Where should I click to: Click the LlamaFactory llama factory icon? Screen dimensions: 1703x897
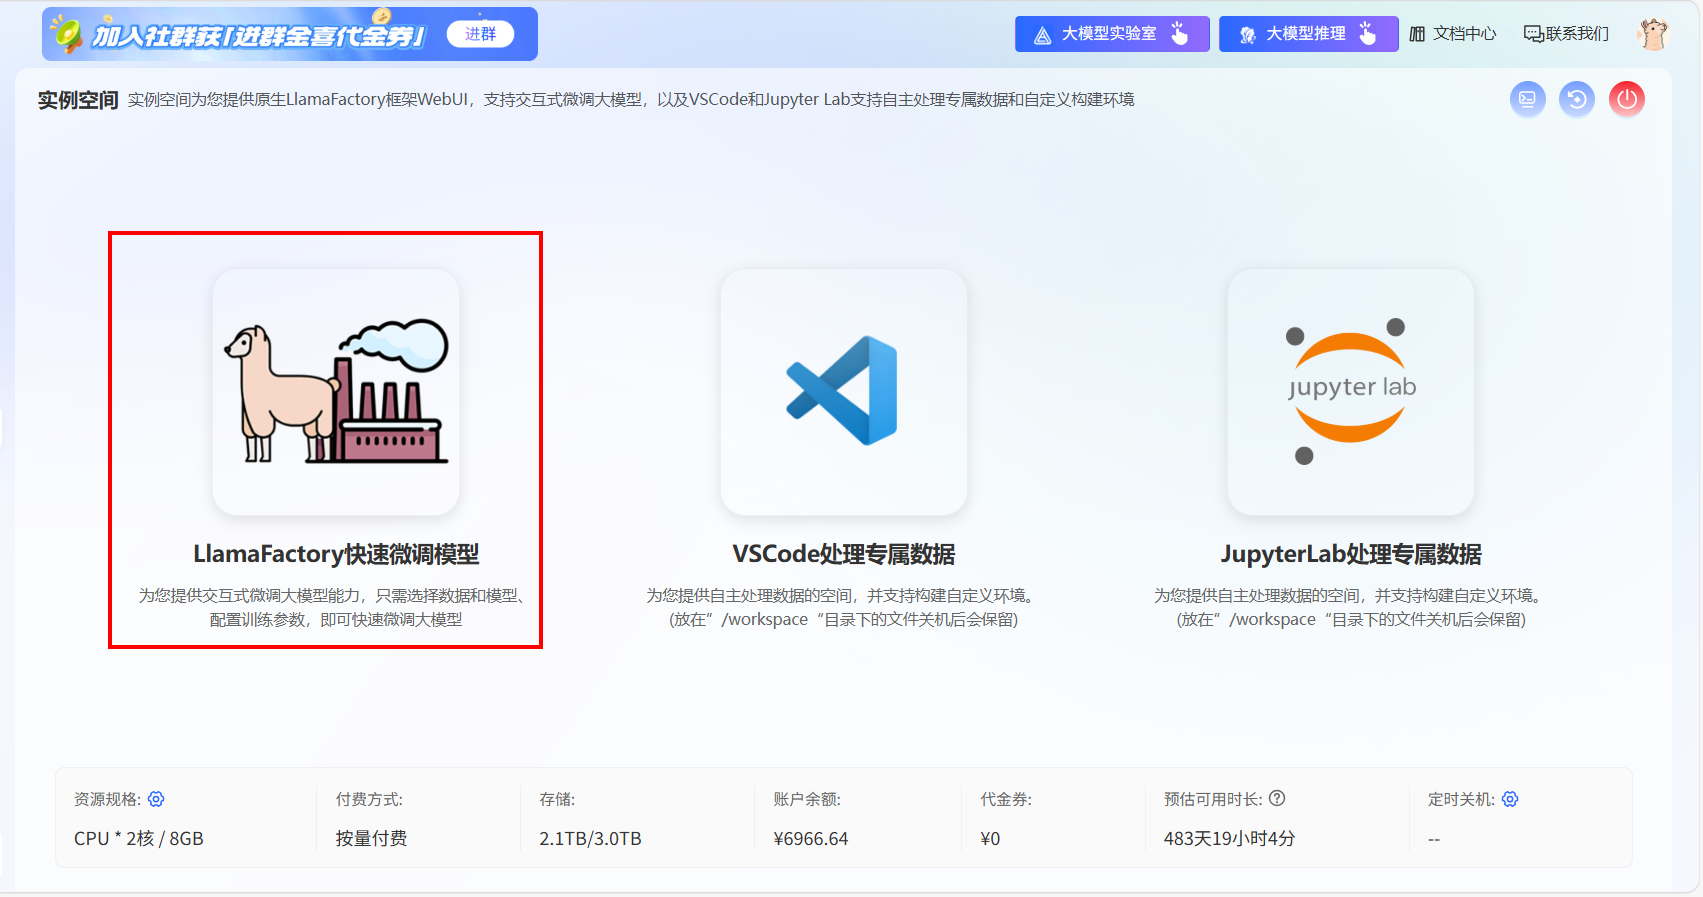[336, 392]
